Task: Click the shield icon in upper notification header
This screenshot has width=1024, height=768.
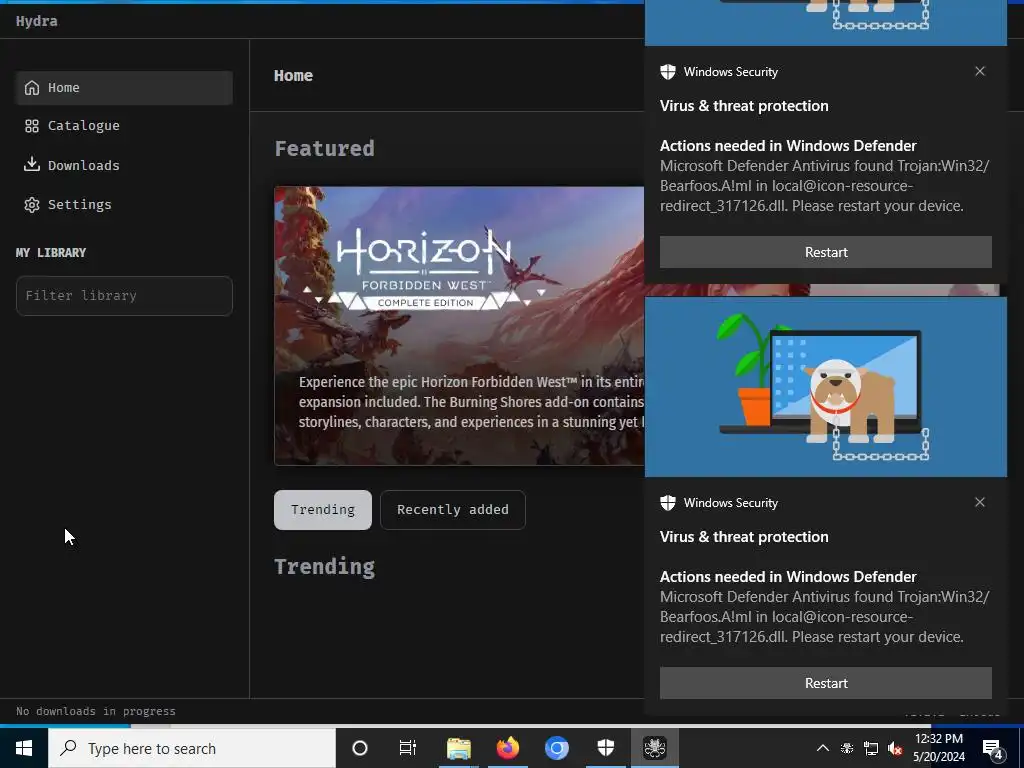Action: [x=667, y=72]
